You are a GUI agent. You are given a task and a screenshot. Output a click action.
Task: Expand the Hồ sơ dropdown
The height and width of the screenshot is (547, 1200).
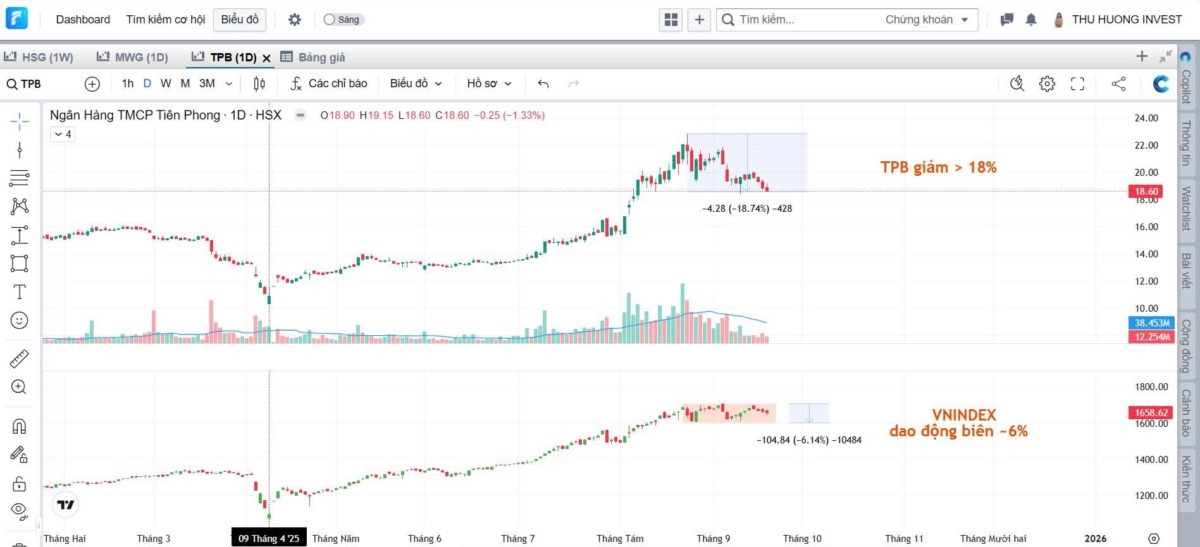(x=490, y=84)
